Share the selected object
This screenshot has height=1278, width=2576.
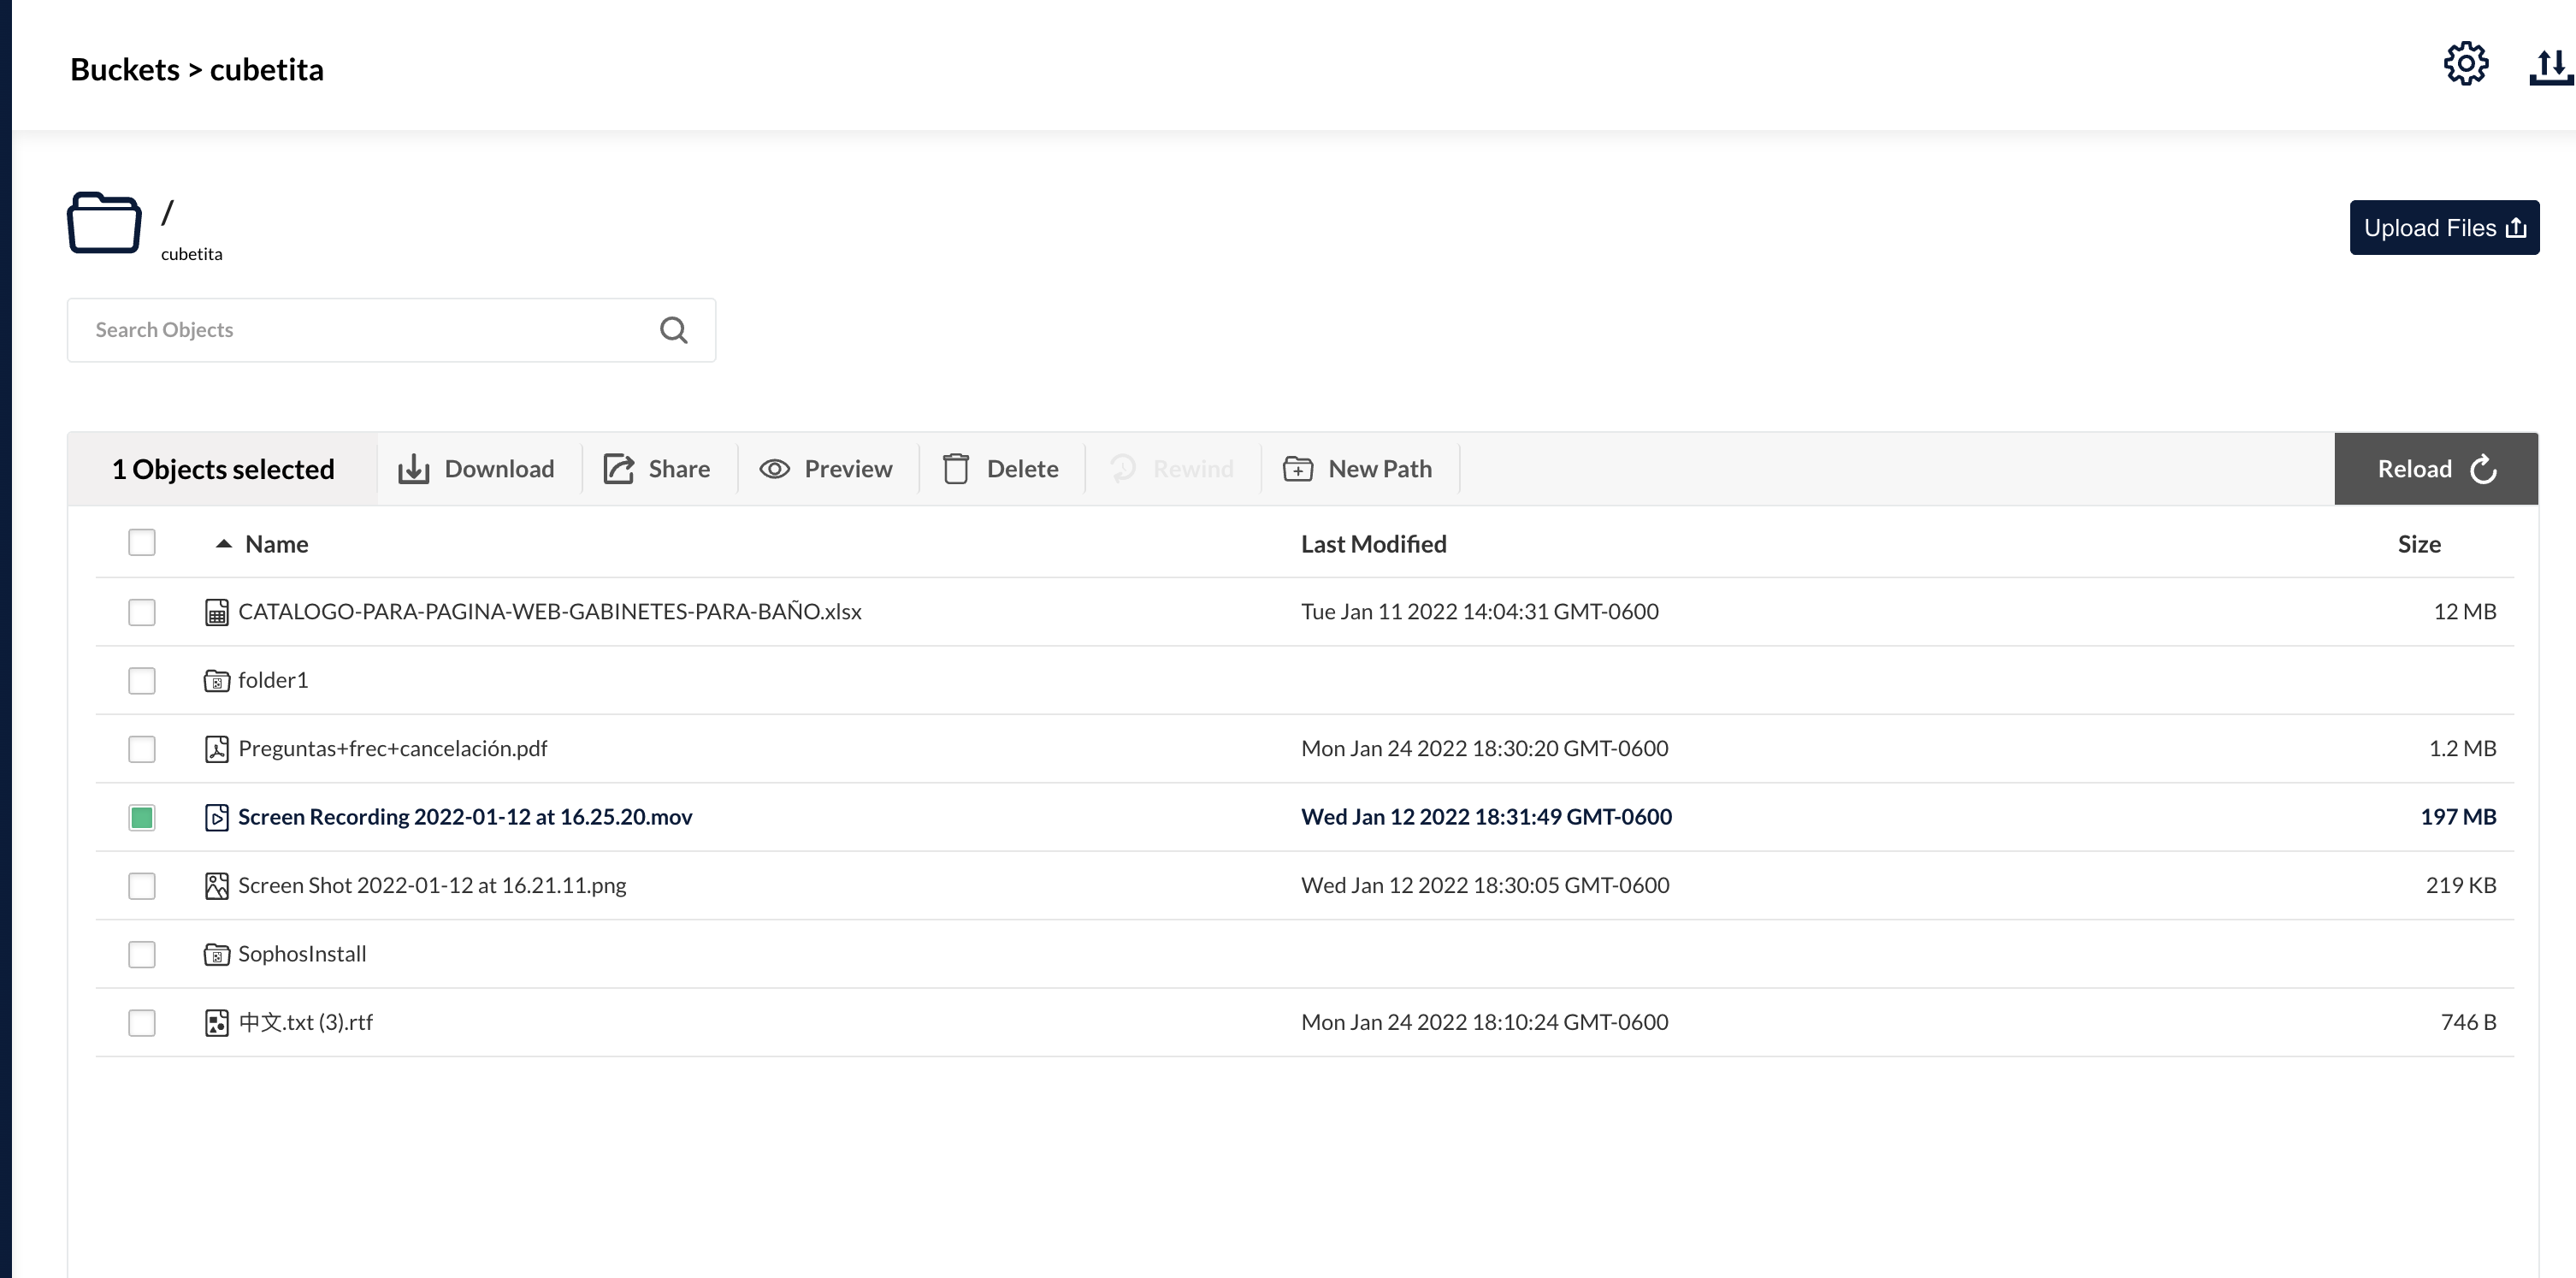[657, 469]
